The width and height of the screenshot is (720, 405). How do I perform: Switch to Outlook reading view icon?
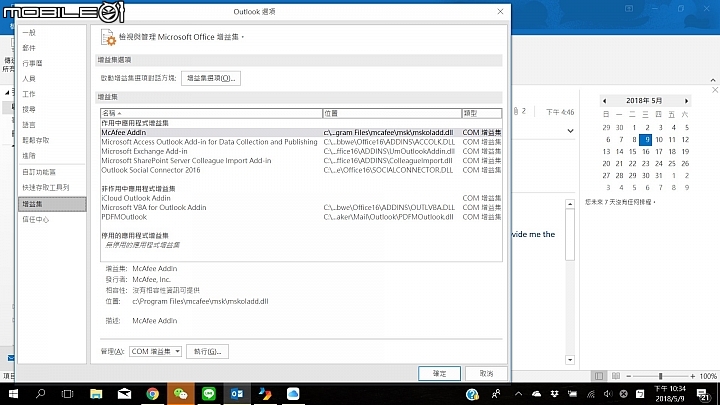[x=616, y=376]
